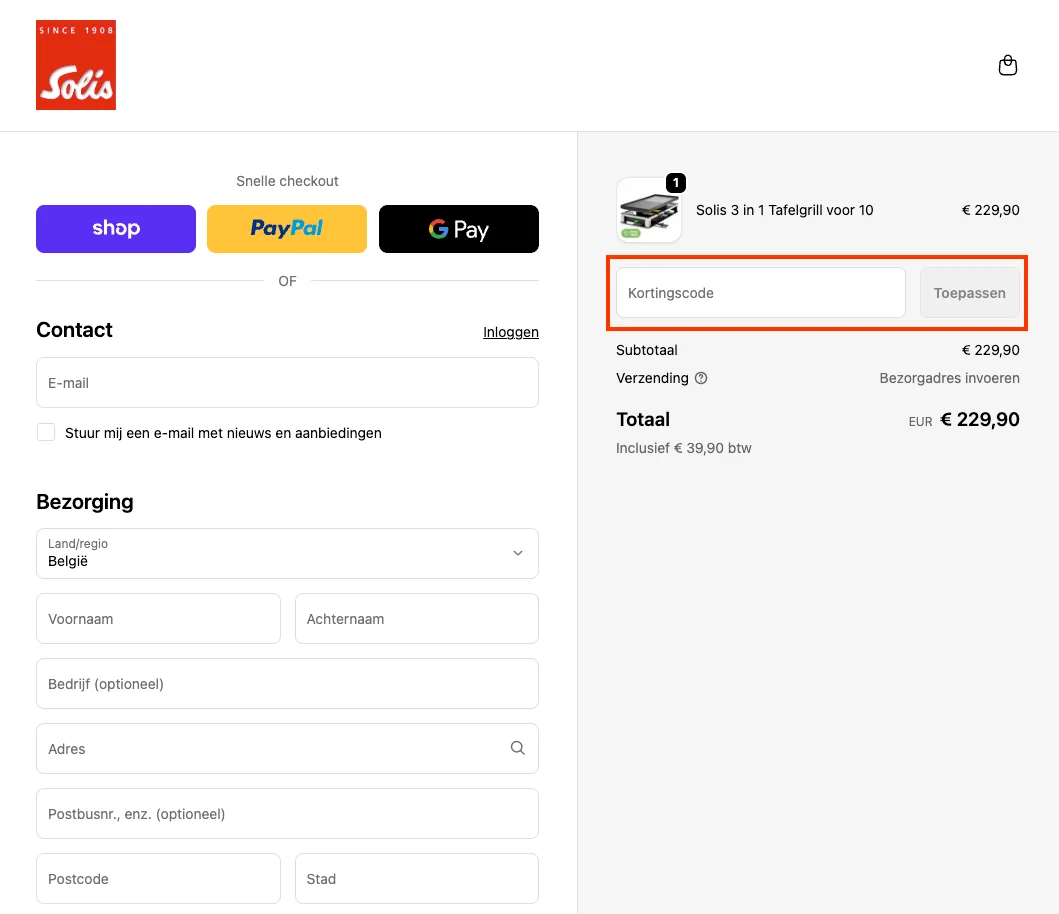Expand the Land/regio country dropdown

pos(287,553)
